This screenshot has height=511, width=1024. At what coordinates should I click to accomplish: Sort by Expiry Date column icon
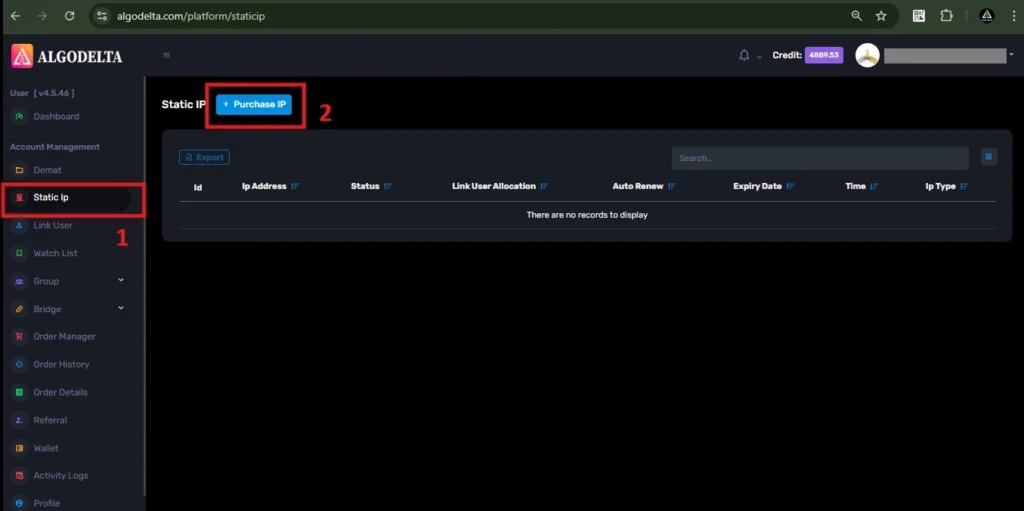(790, 187)
